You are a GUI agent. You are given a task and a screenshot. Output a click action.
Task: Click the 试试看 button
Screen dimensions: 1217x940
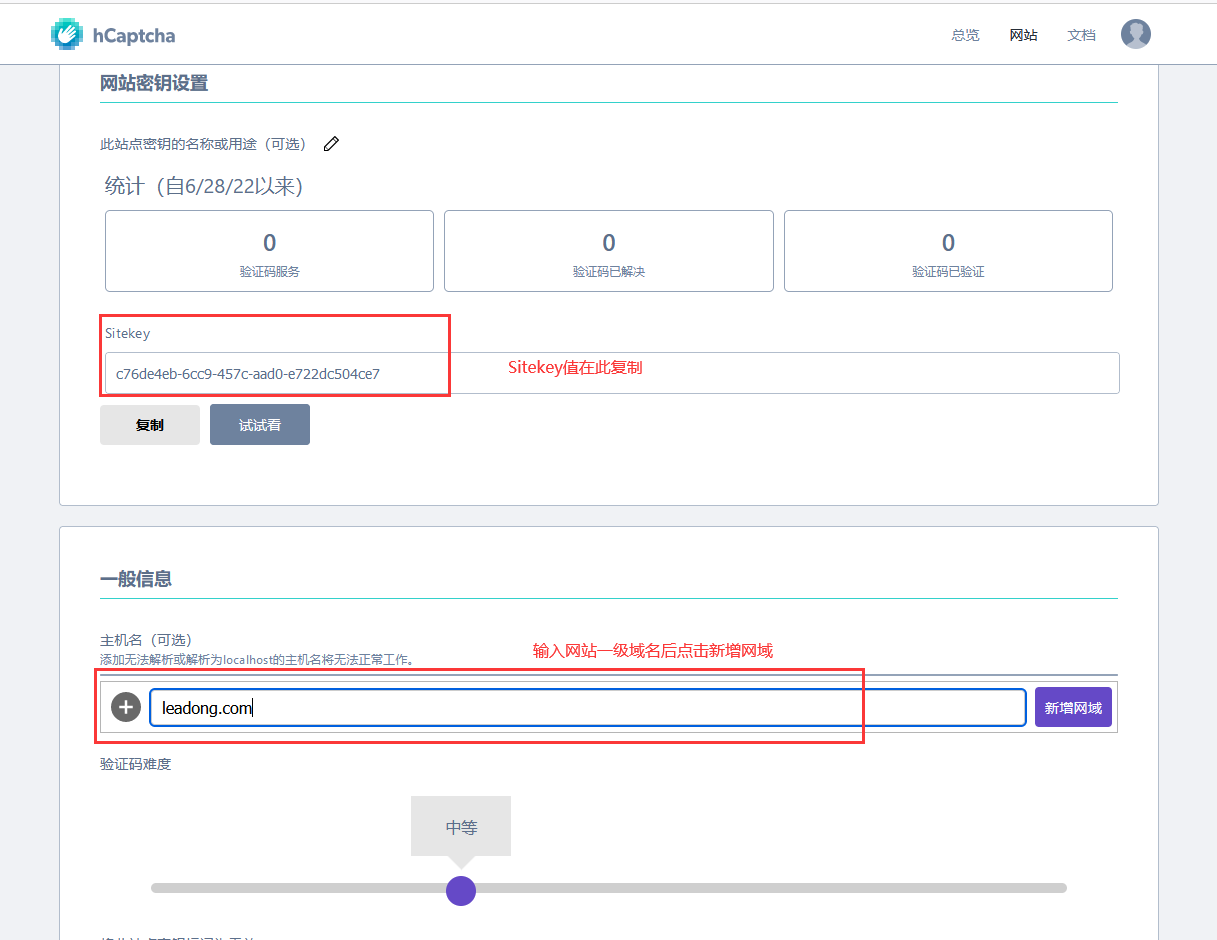[x=259, y=425]
